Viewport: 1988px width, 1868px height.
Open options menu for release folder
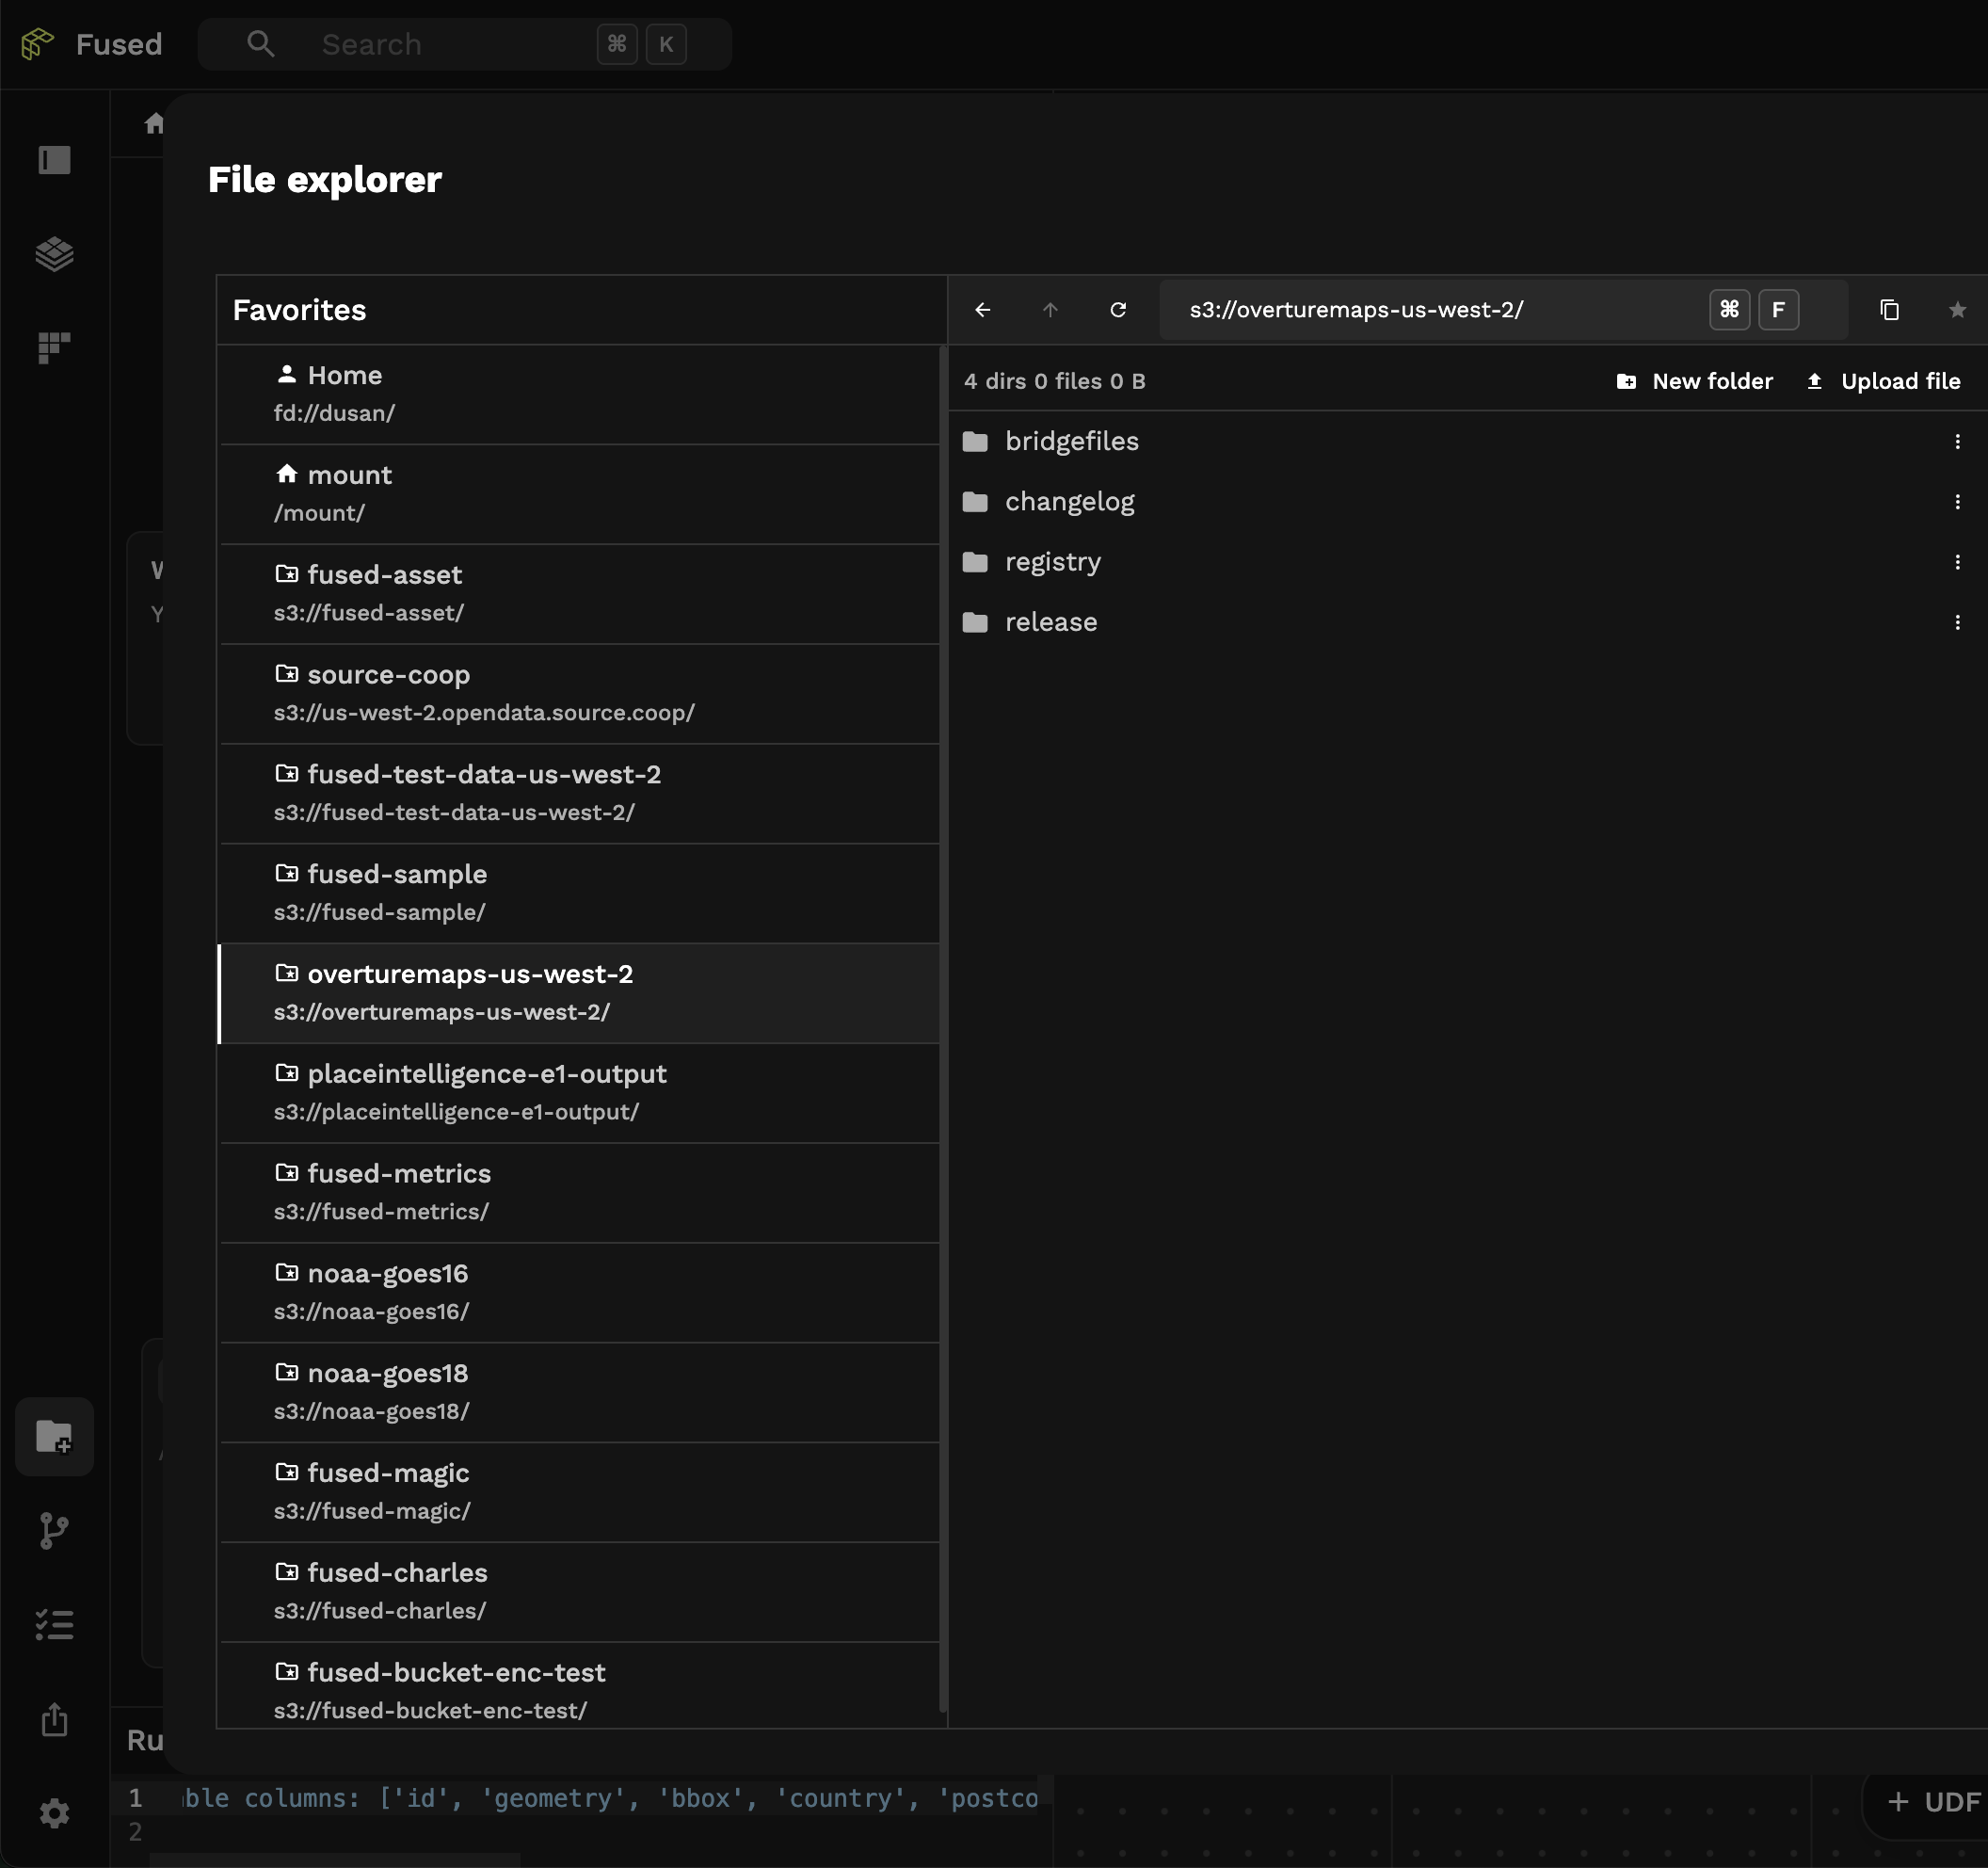[x=1956, y=622]
